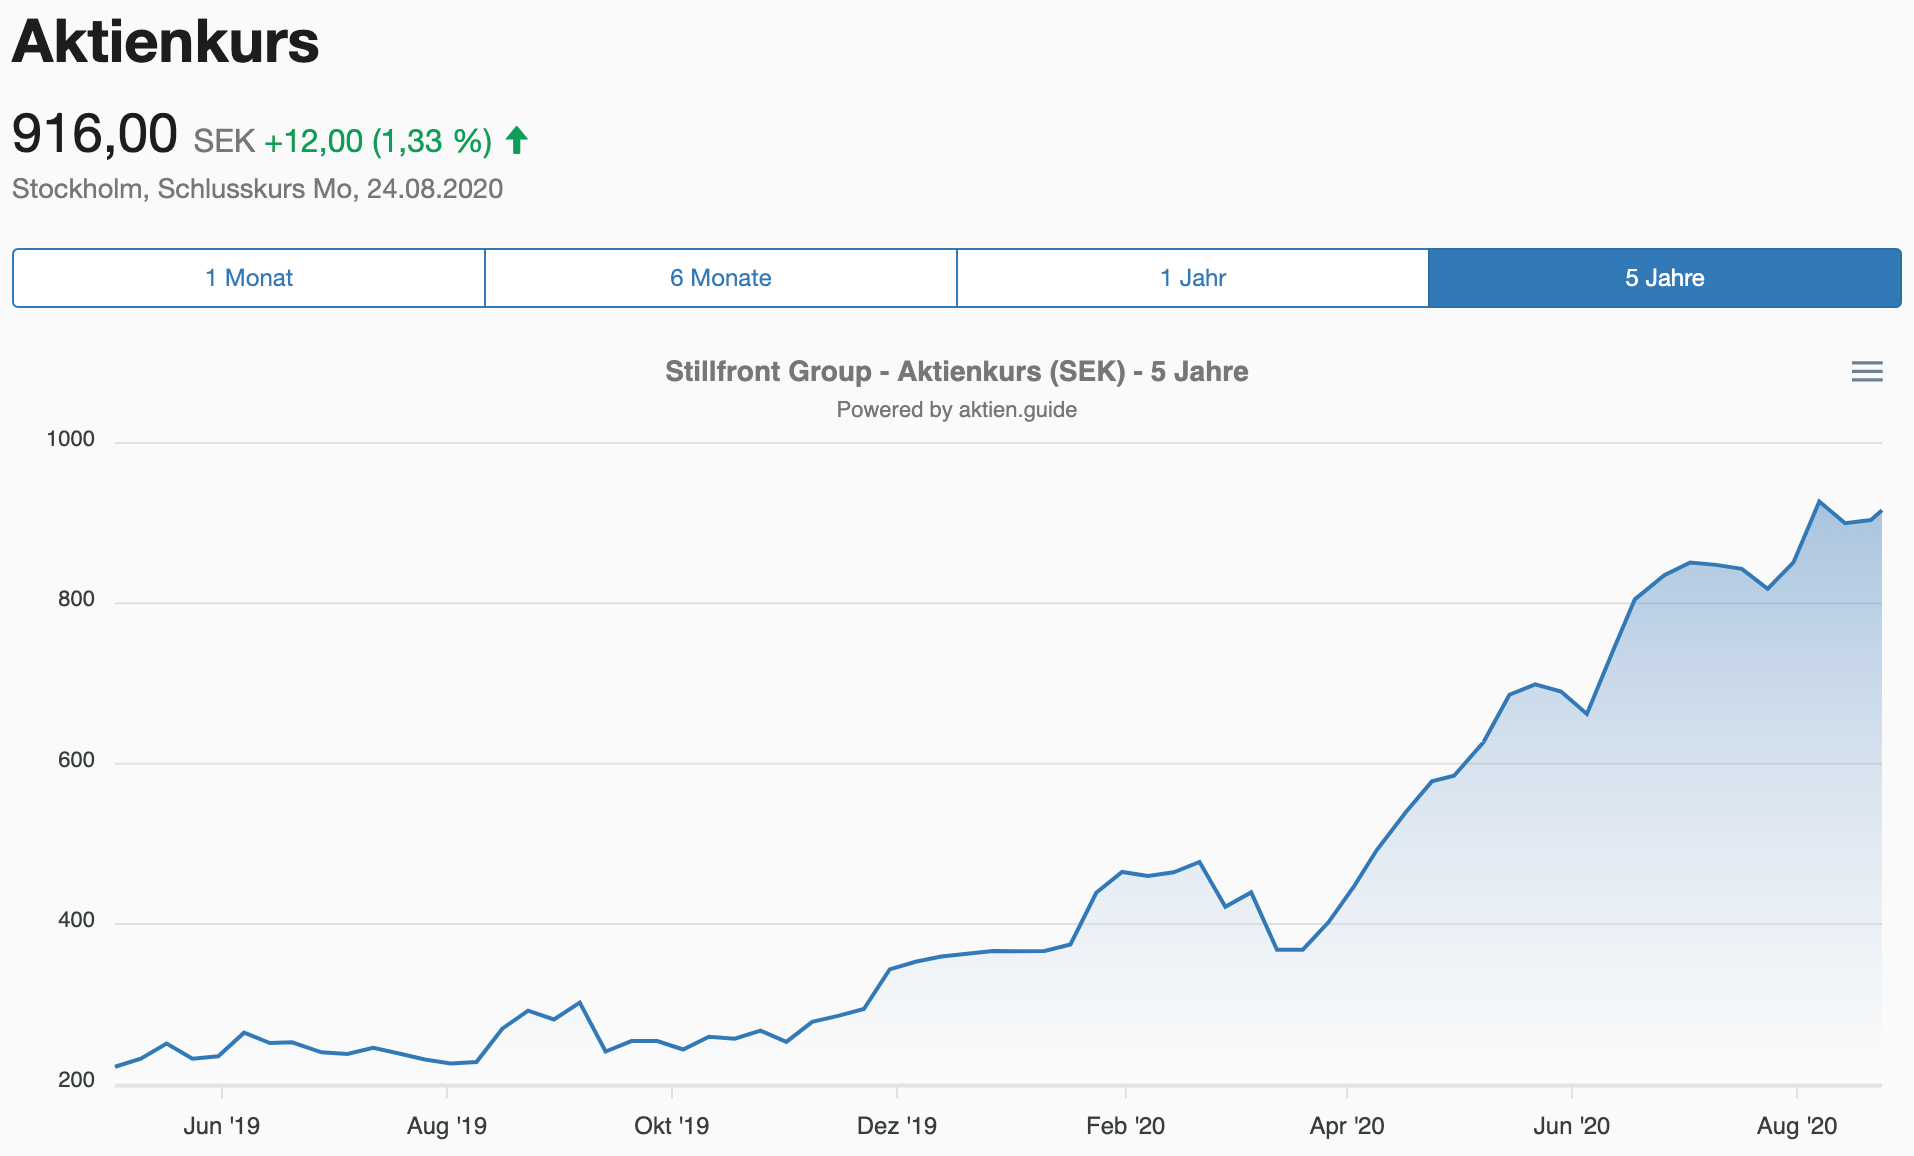
Task: Click the Jun '20 x-axis label
Action: (1572, 1126)
